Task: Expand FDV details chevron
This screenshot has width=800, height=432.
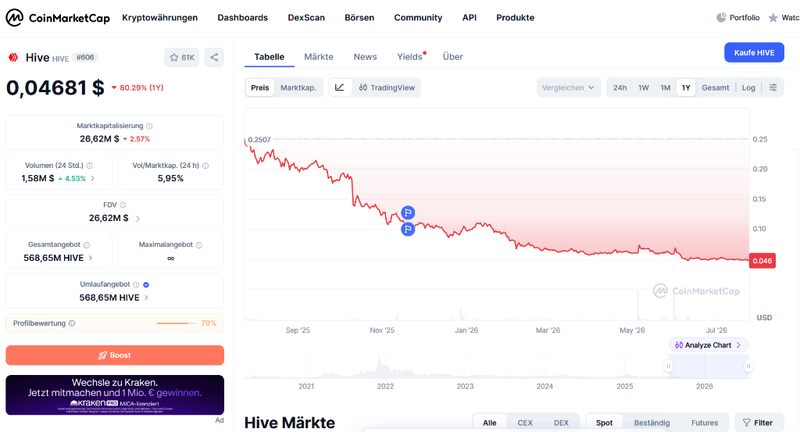Action: click(138, 218)
